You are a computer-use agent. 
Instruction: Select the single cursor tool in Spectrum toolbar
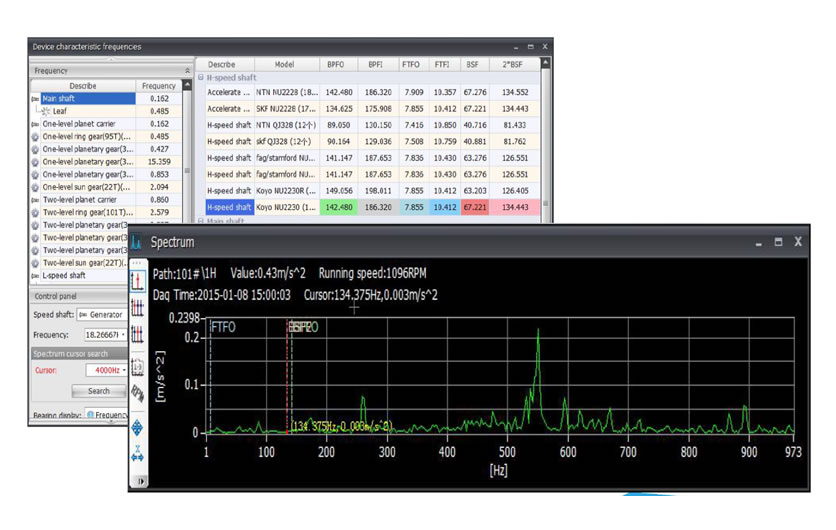[138, 281]
